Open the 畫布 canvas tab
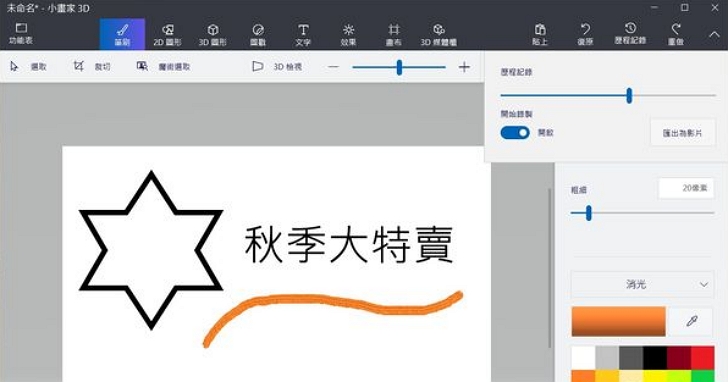728x382 pixels. pos(393,34)
